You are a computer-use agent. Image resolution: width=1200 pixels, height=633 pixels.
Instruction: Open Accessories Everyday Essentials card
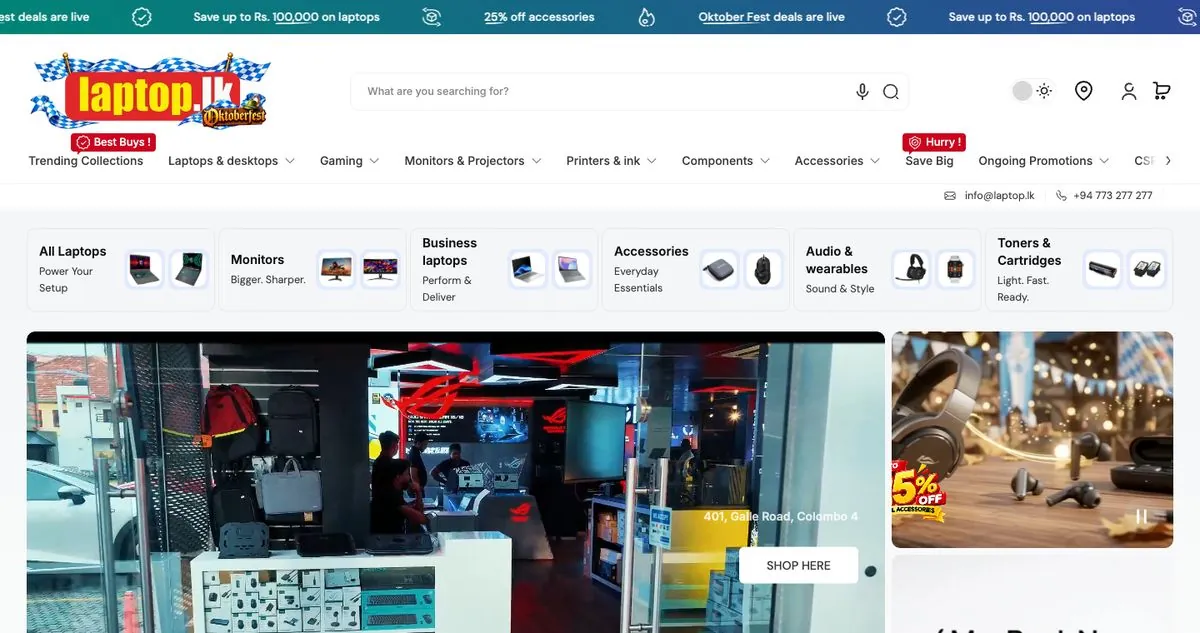[696, 269]
